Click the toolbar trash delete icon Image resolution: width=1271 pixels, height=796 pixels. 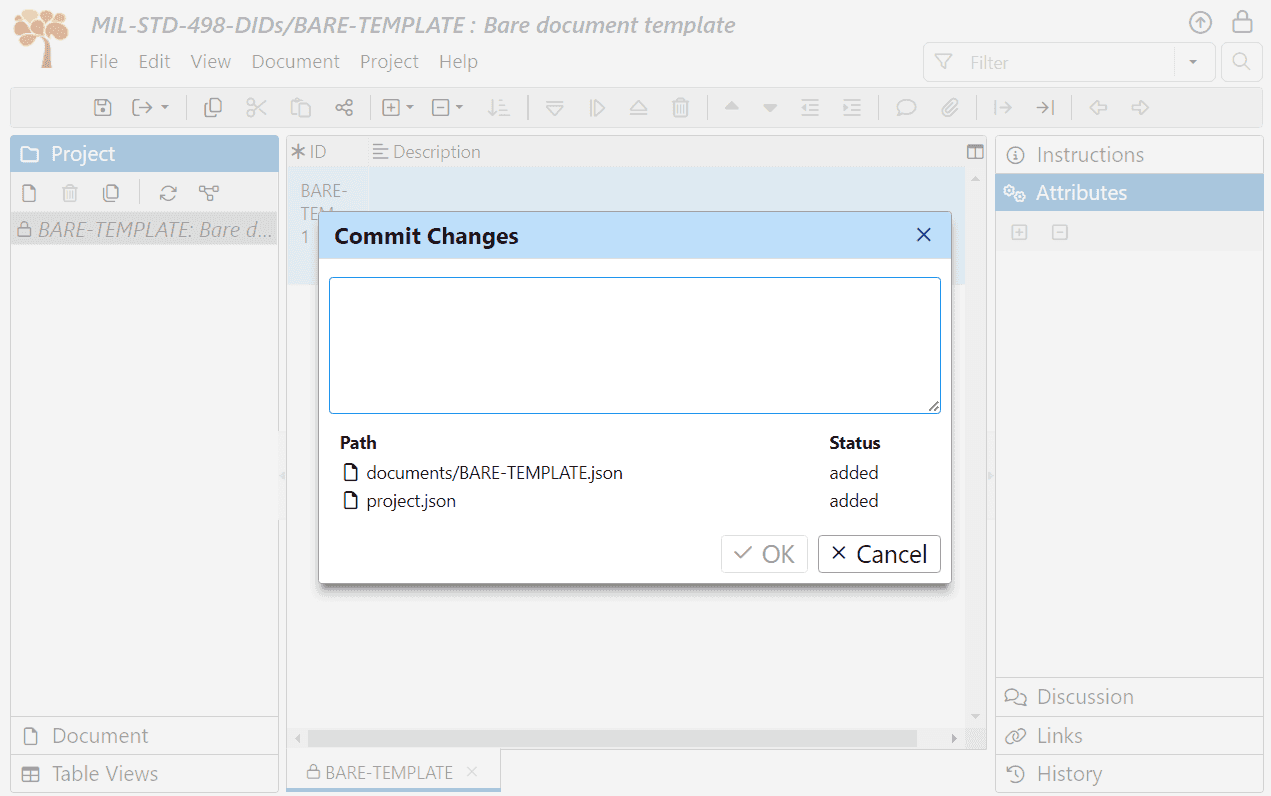pos(681,108)
